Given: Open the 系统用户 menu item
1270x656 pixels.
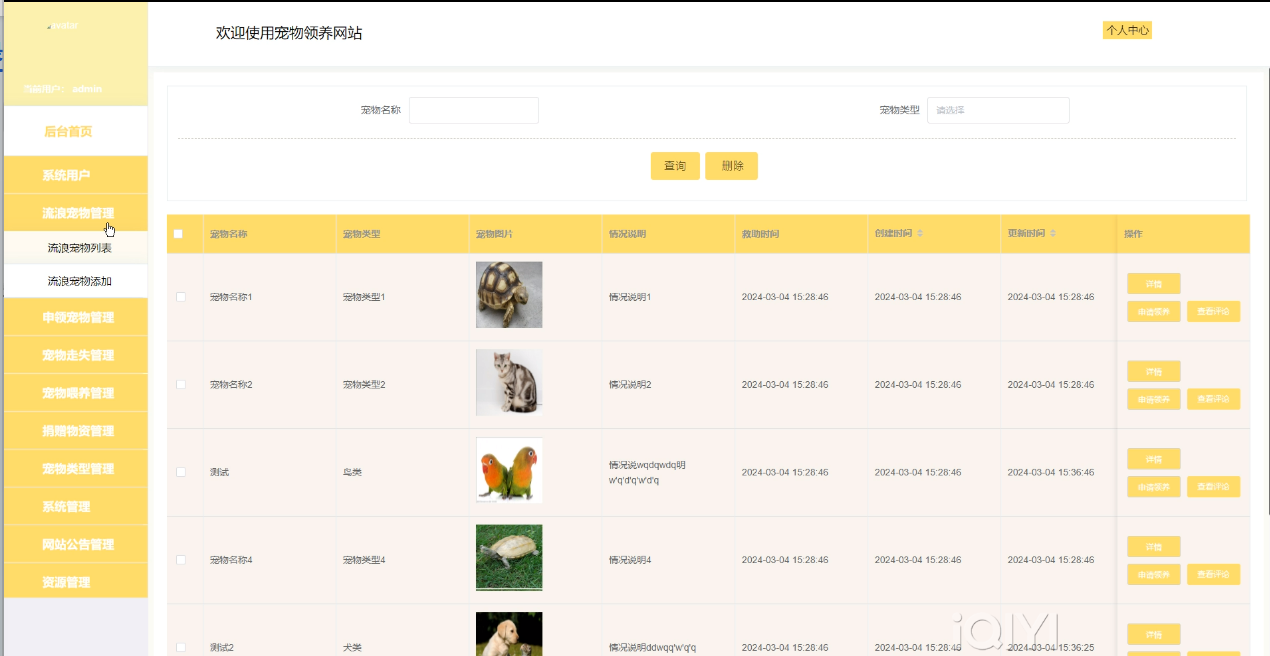Looking at the screenshot, I should click(76, 175).
